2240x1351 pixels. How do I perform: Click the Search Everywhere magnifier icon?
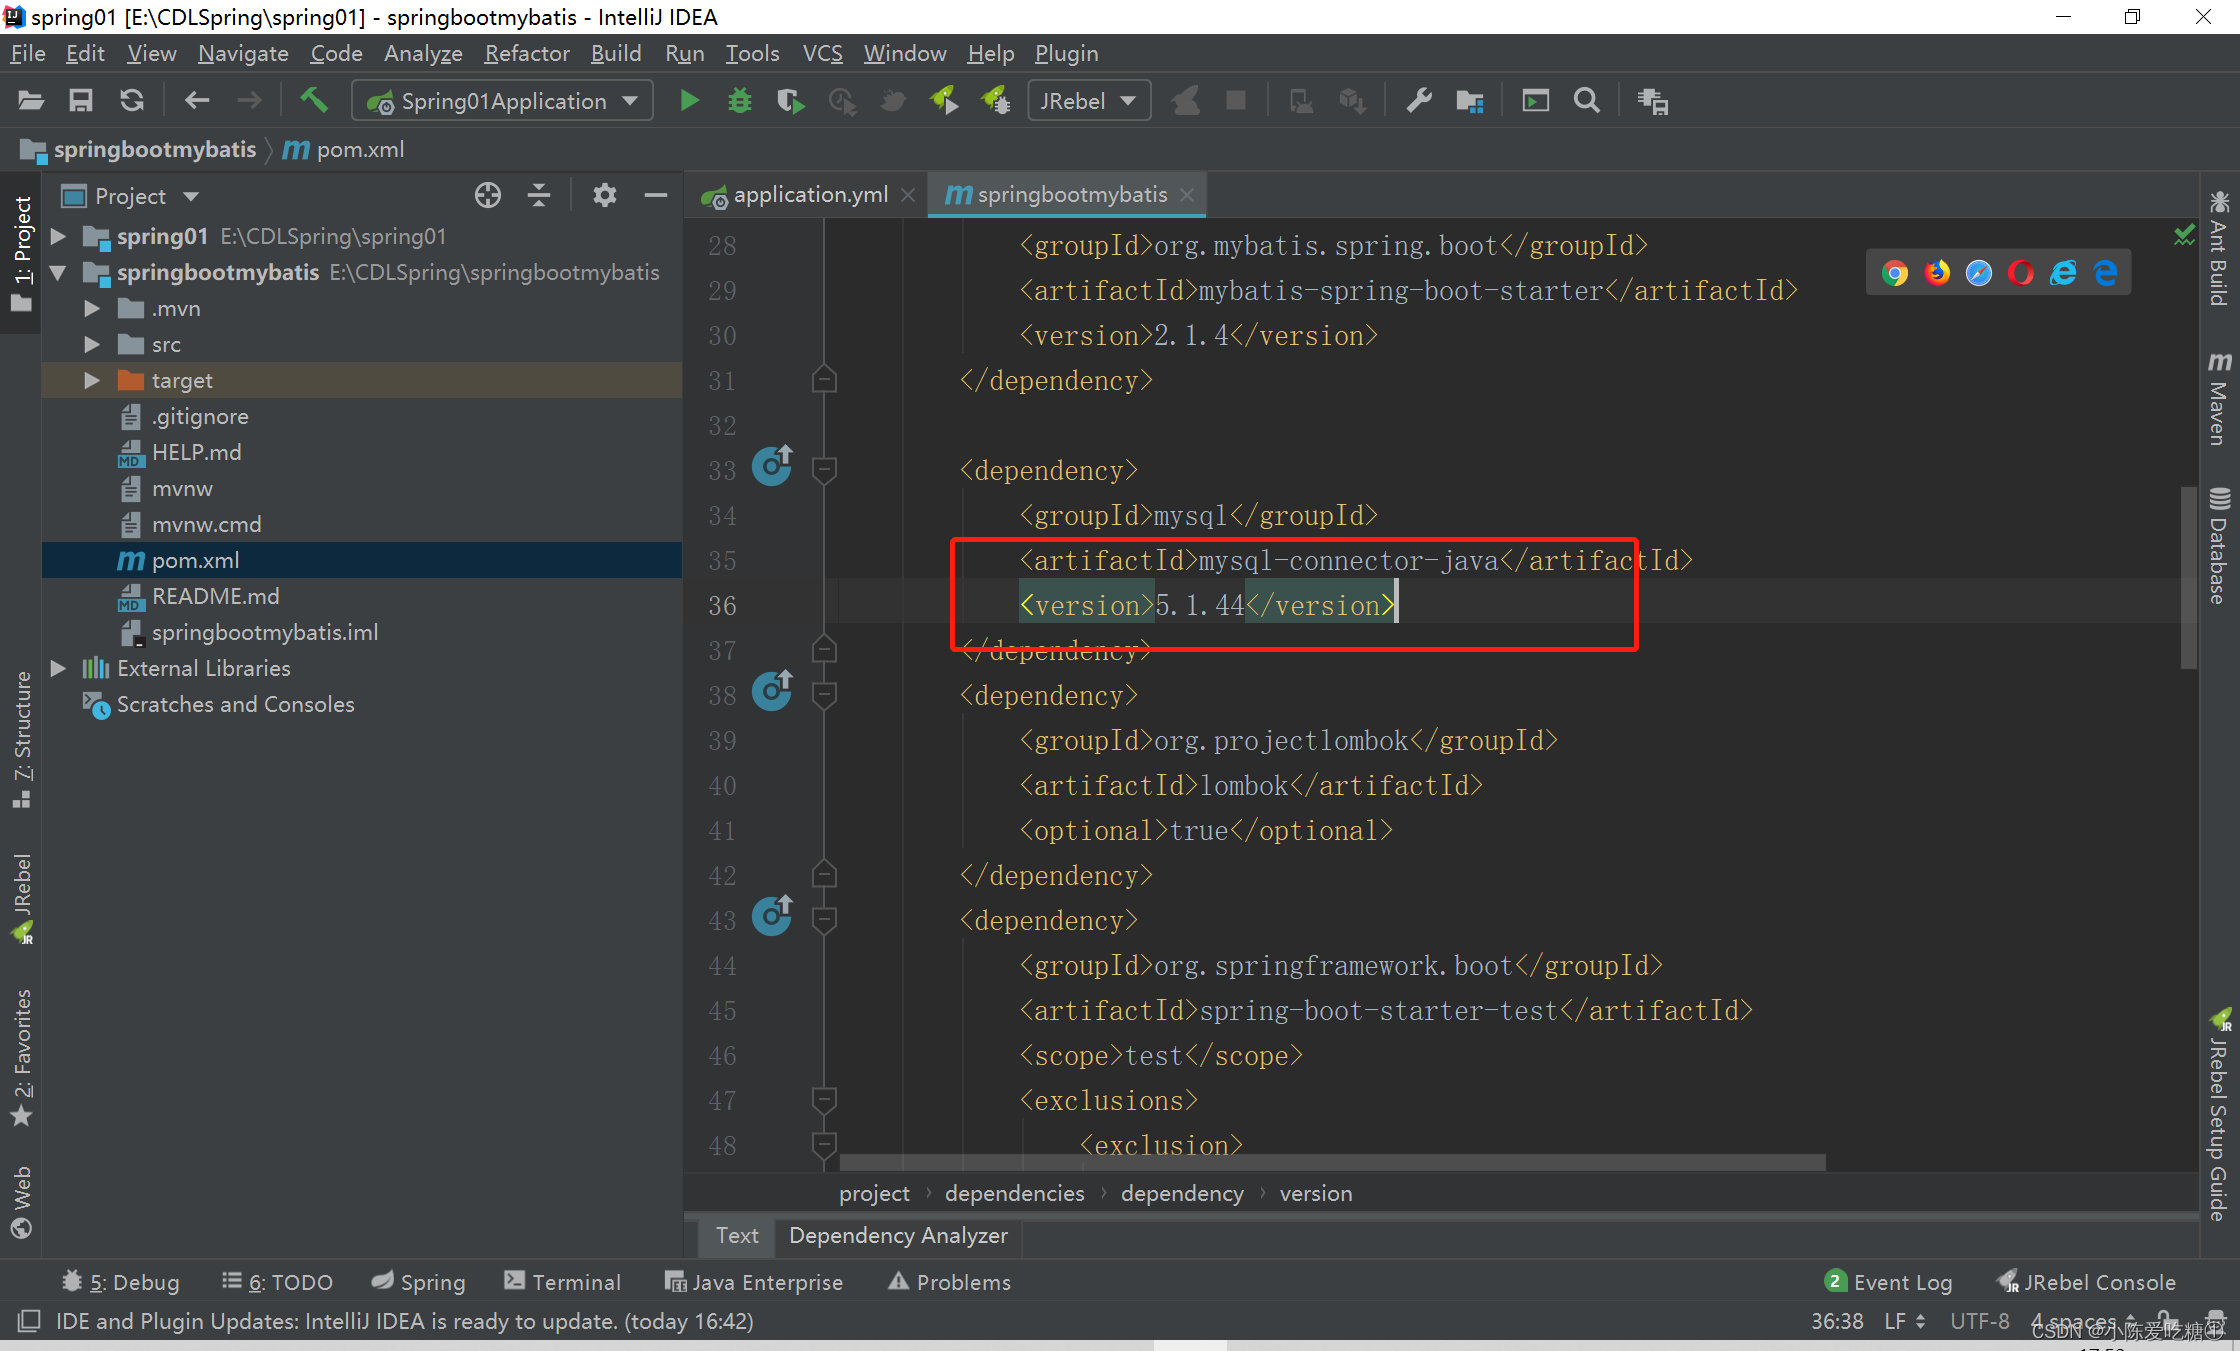(x=1586, y=101)
